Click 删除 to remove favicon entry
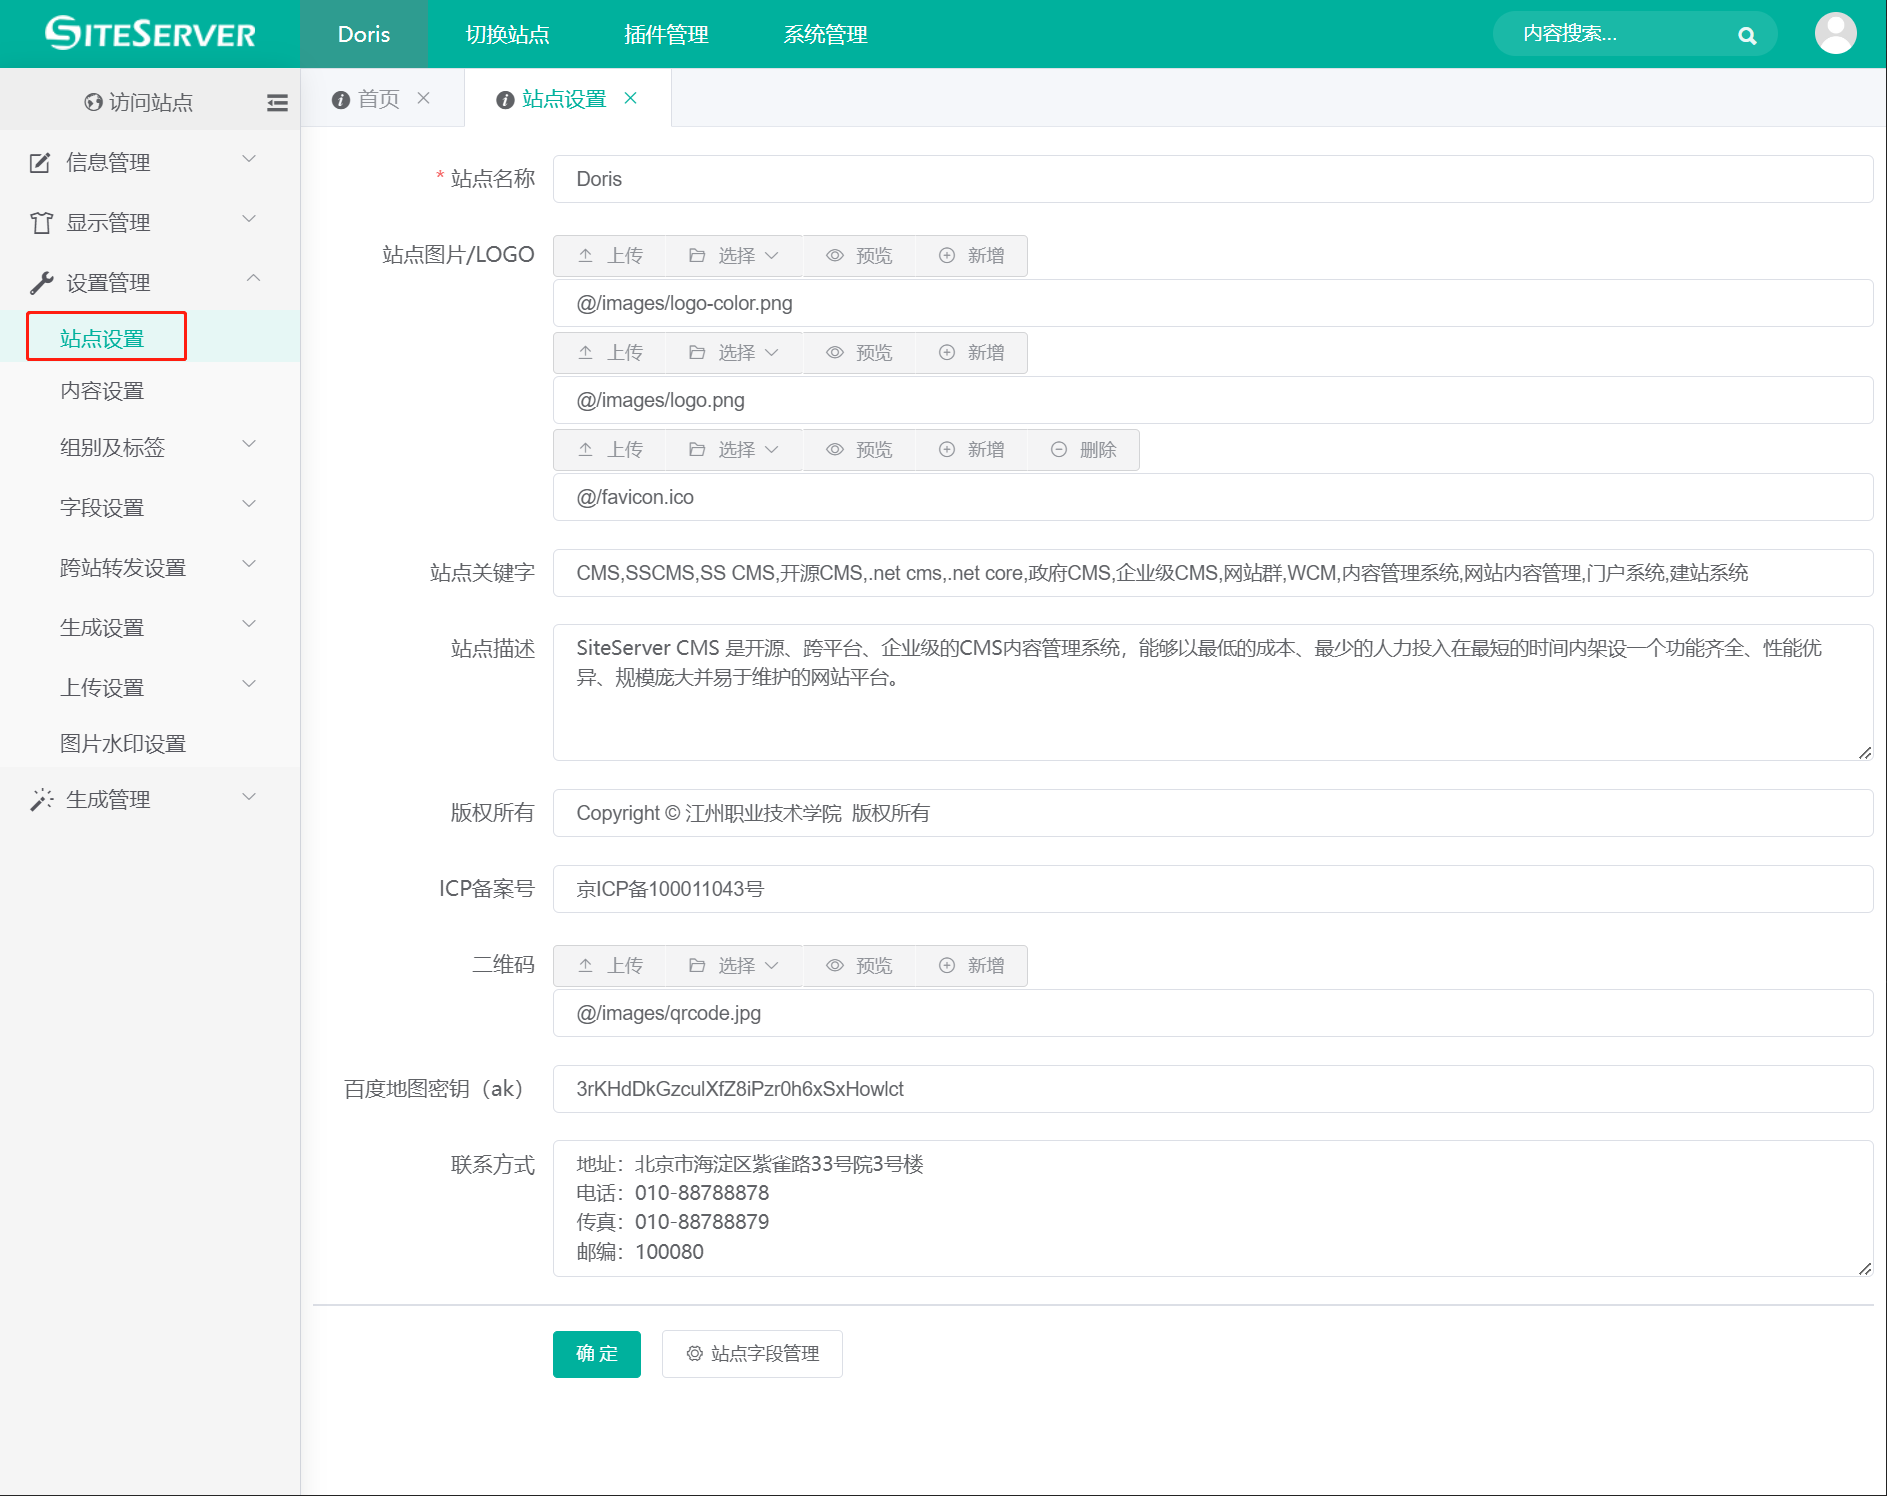 tap(1083, 450)
